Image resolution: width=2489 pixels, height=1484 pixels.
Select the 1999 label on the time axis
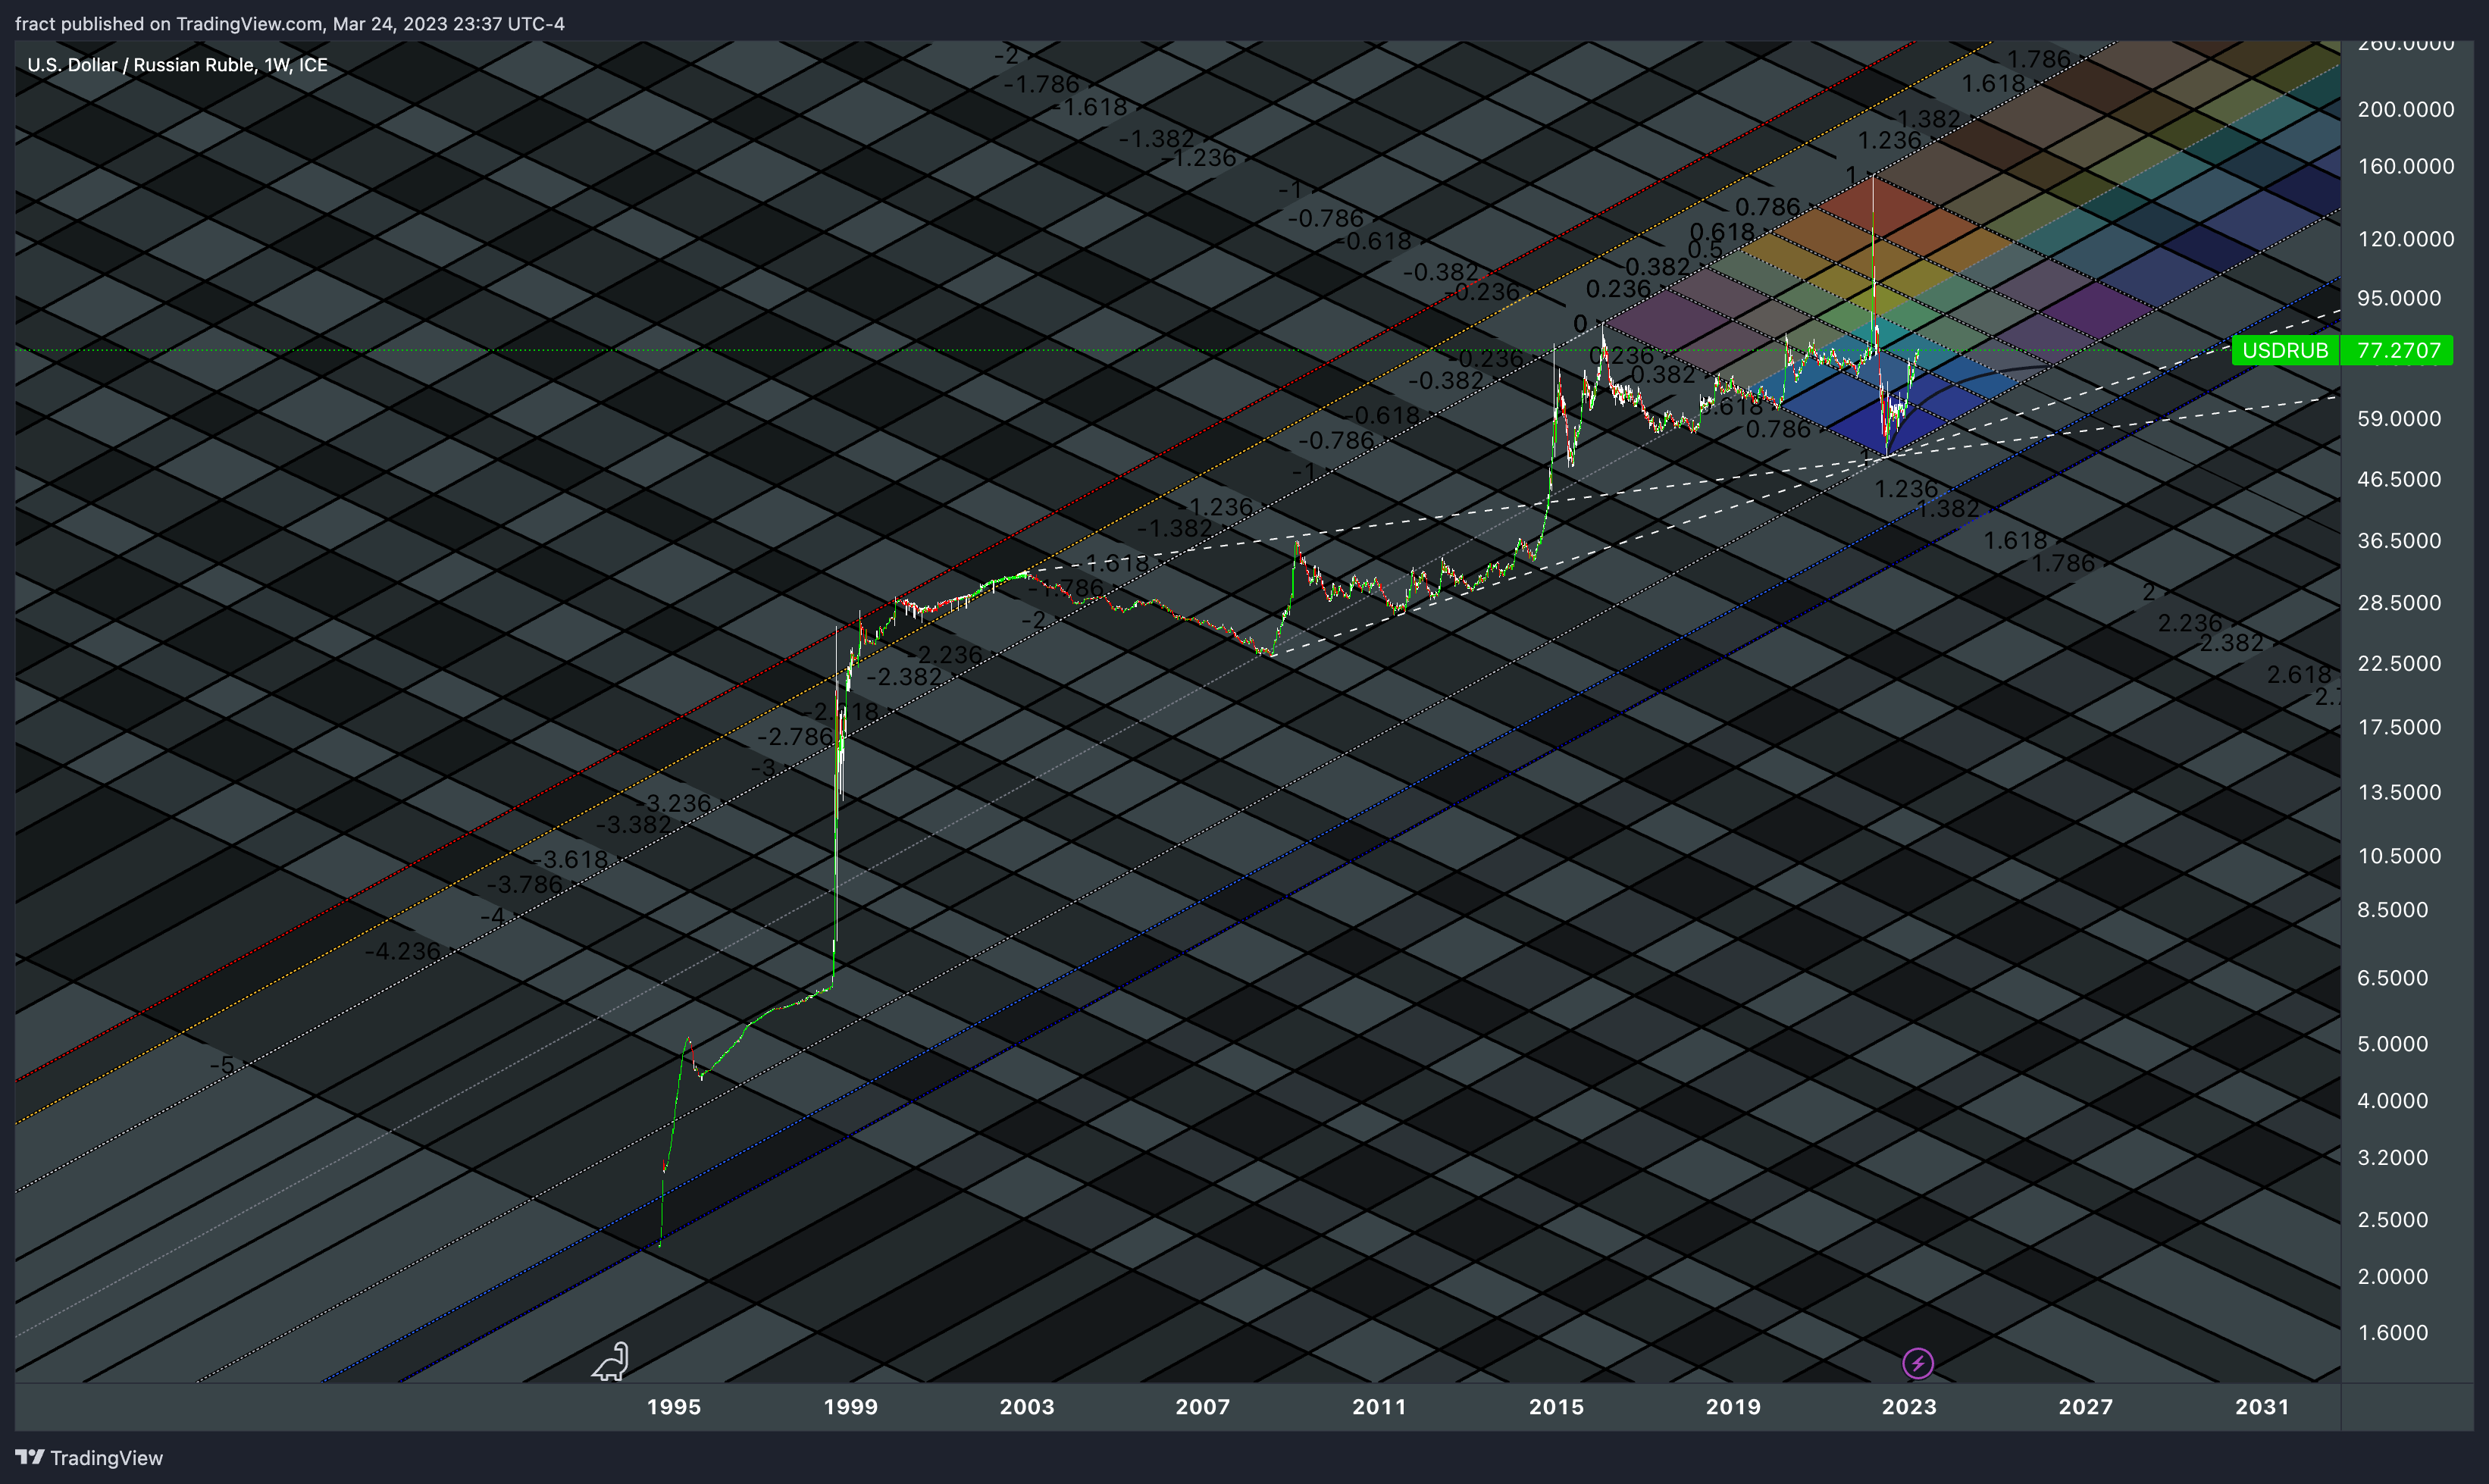(x=850, y=1406)
